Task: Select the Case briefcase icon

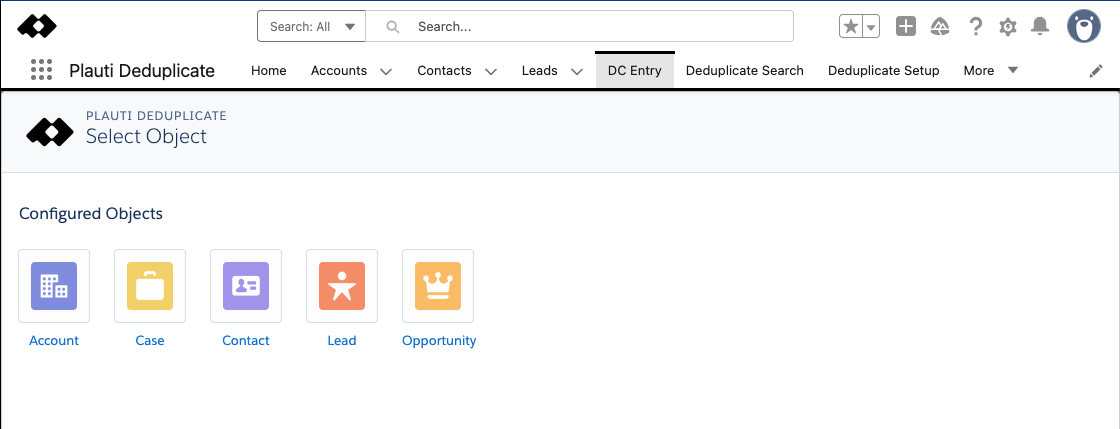Action: click(150, 286)
